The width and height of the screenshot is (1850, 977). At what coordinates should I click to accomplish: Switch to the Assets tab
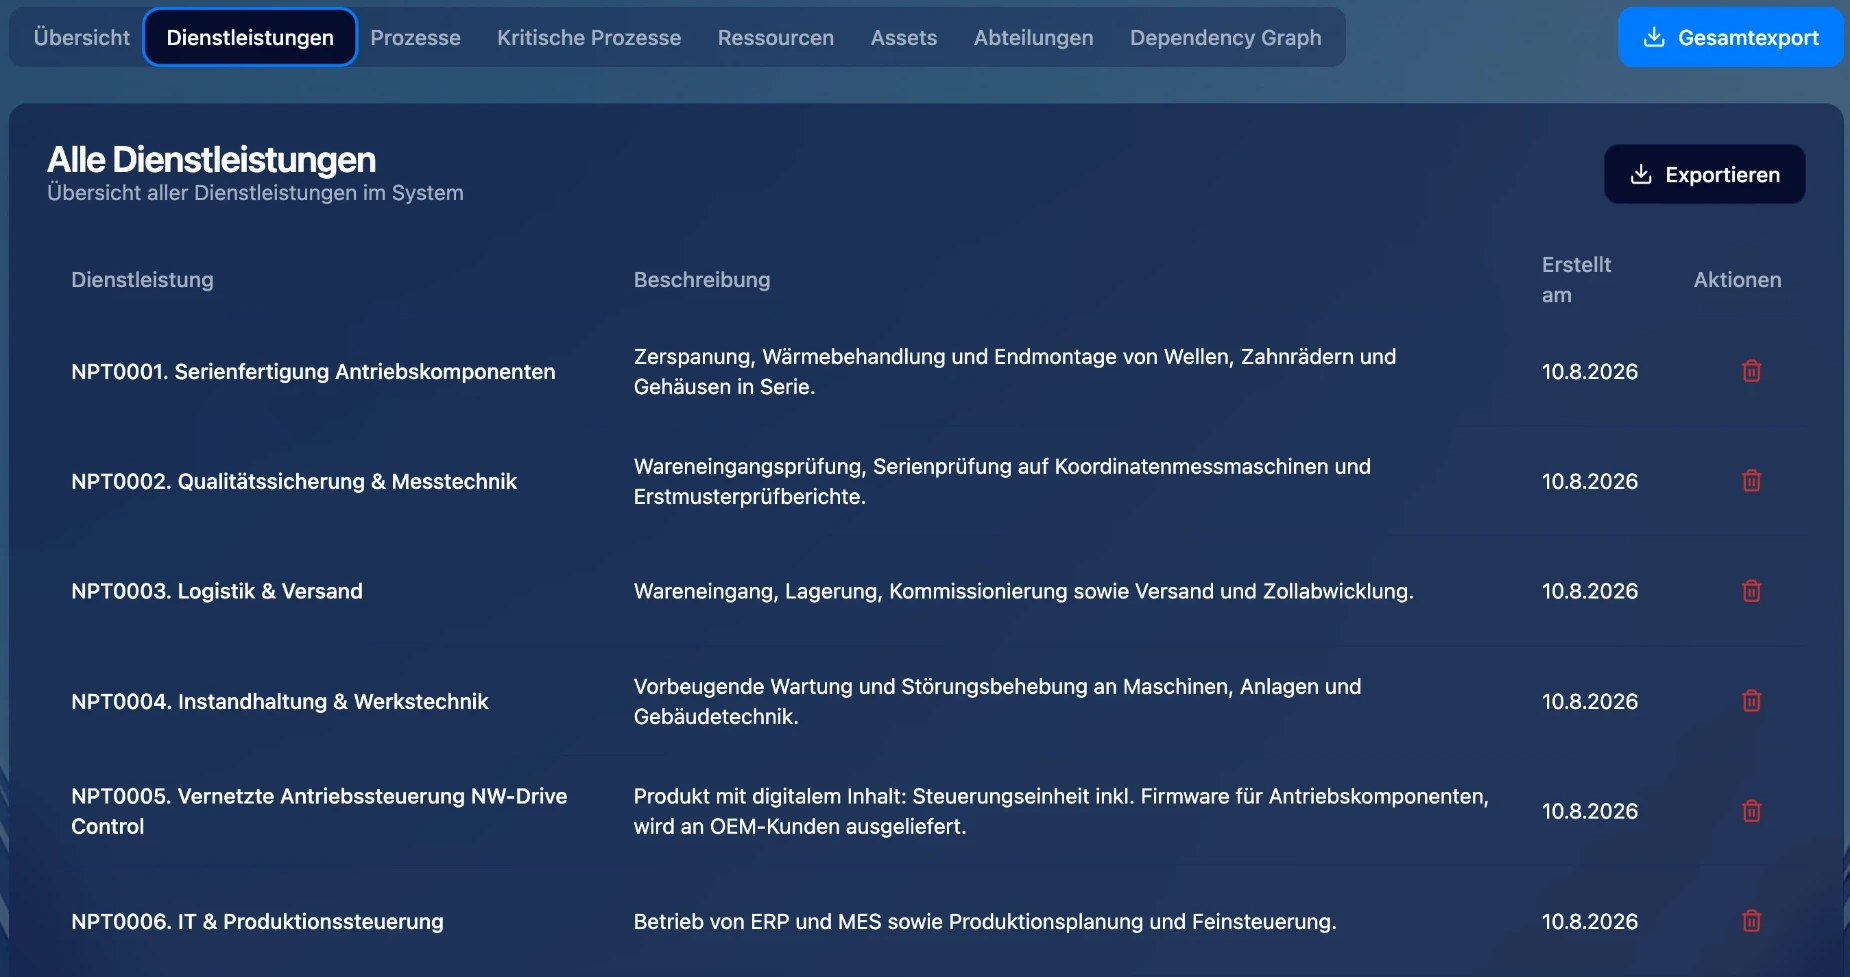903,37
